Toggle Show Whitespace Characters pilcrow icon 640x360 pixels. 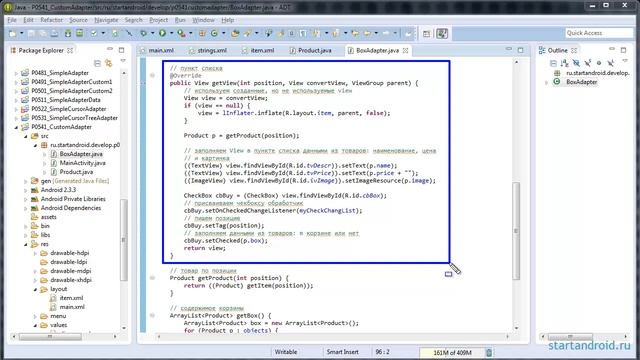(x=302, y=33)
